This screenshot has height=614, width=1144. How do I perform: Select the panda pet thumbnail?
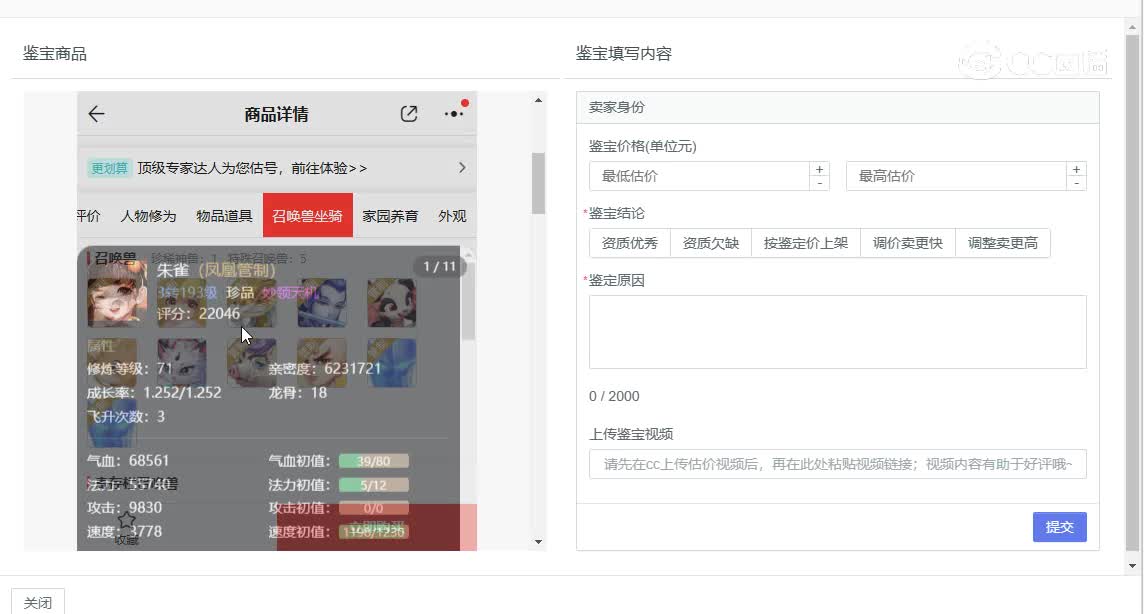392,302
